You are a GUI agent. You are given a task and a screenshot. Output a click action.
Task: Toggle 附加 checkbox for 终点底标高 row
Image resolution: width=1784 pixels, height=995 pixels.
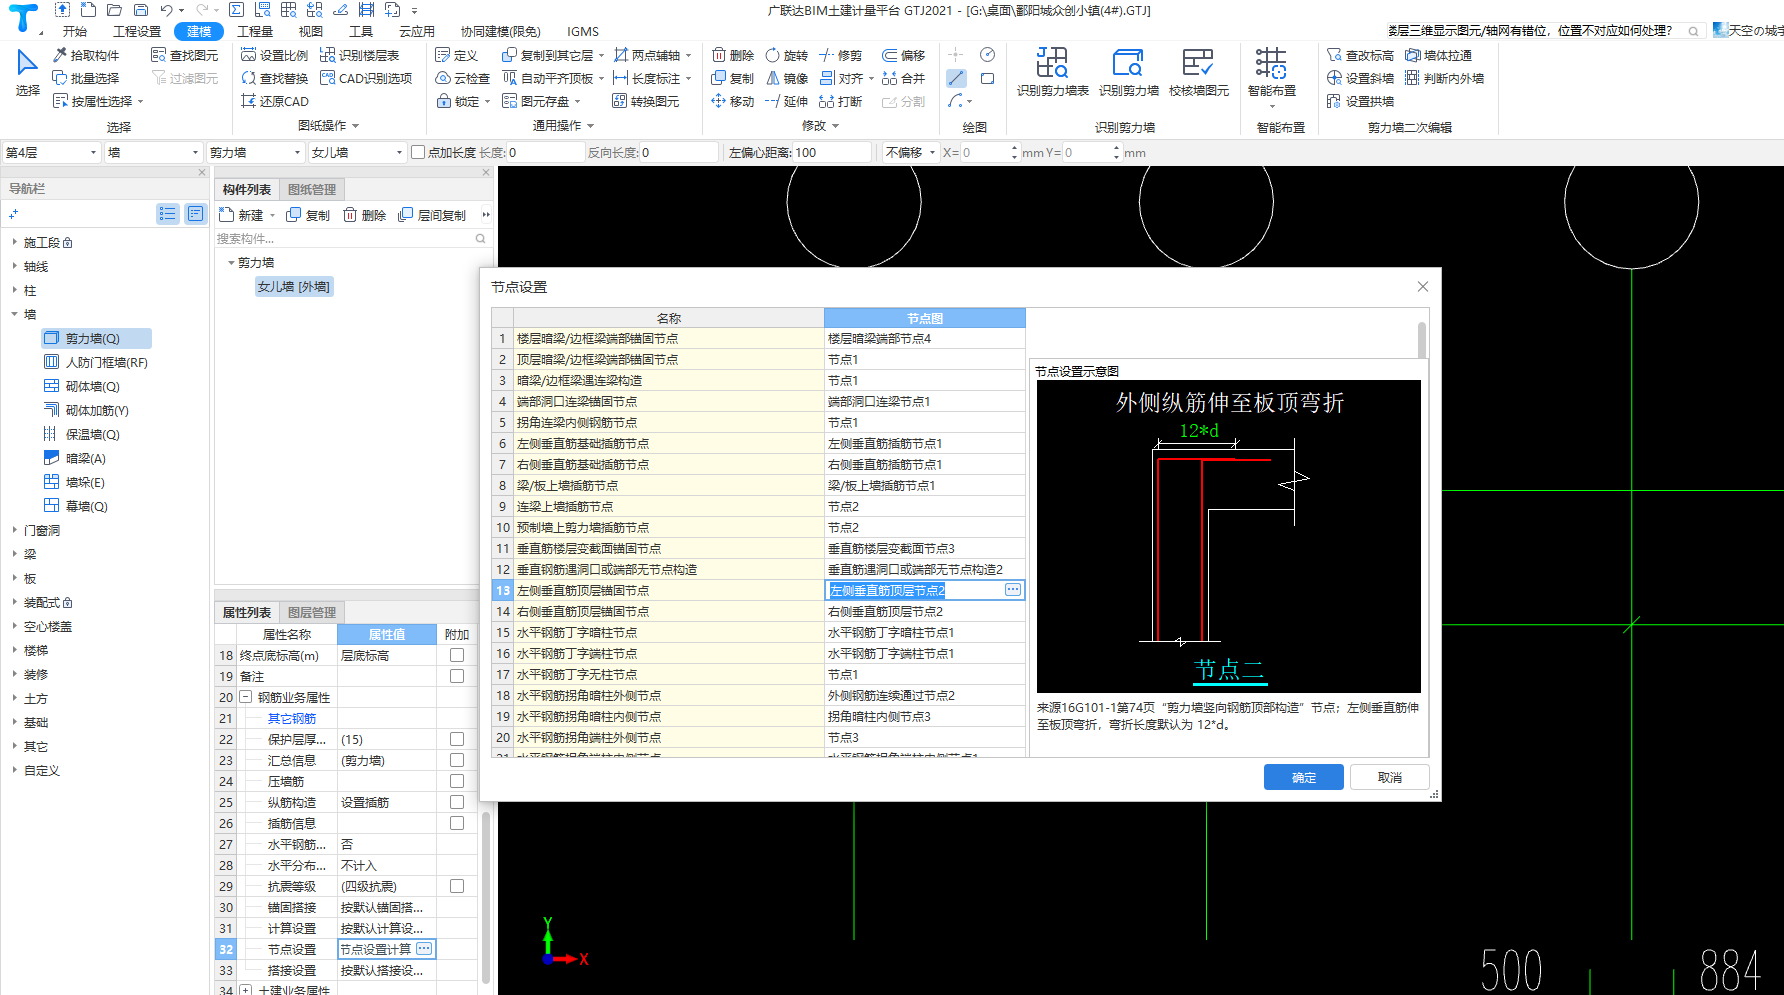[x=457, y=655]
